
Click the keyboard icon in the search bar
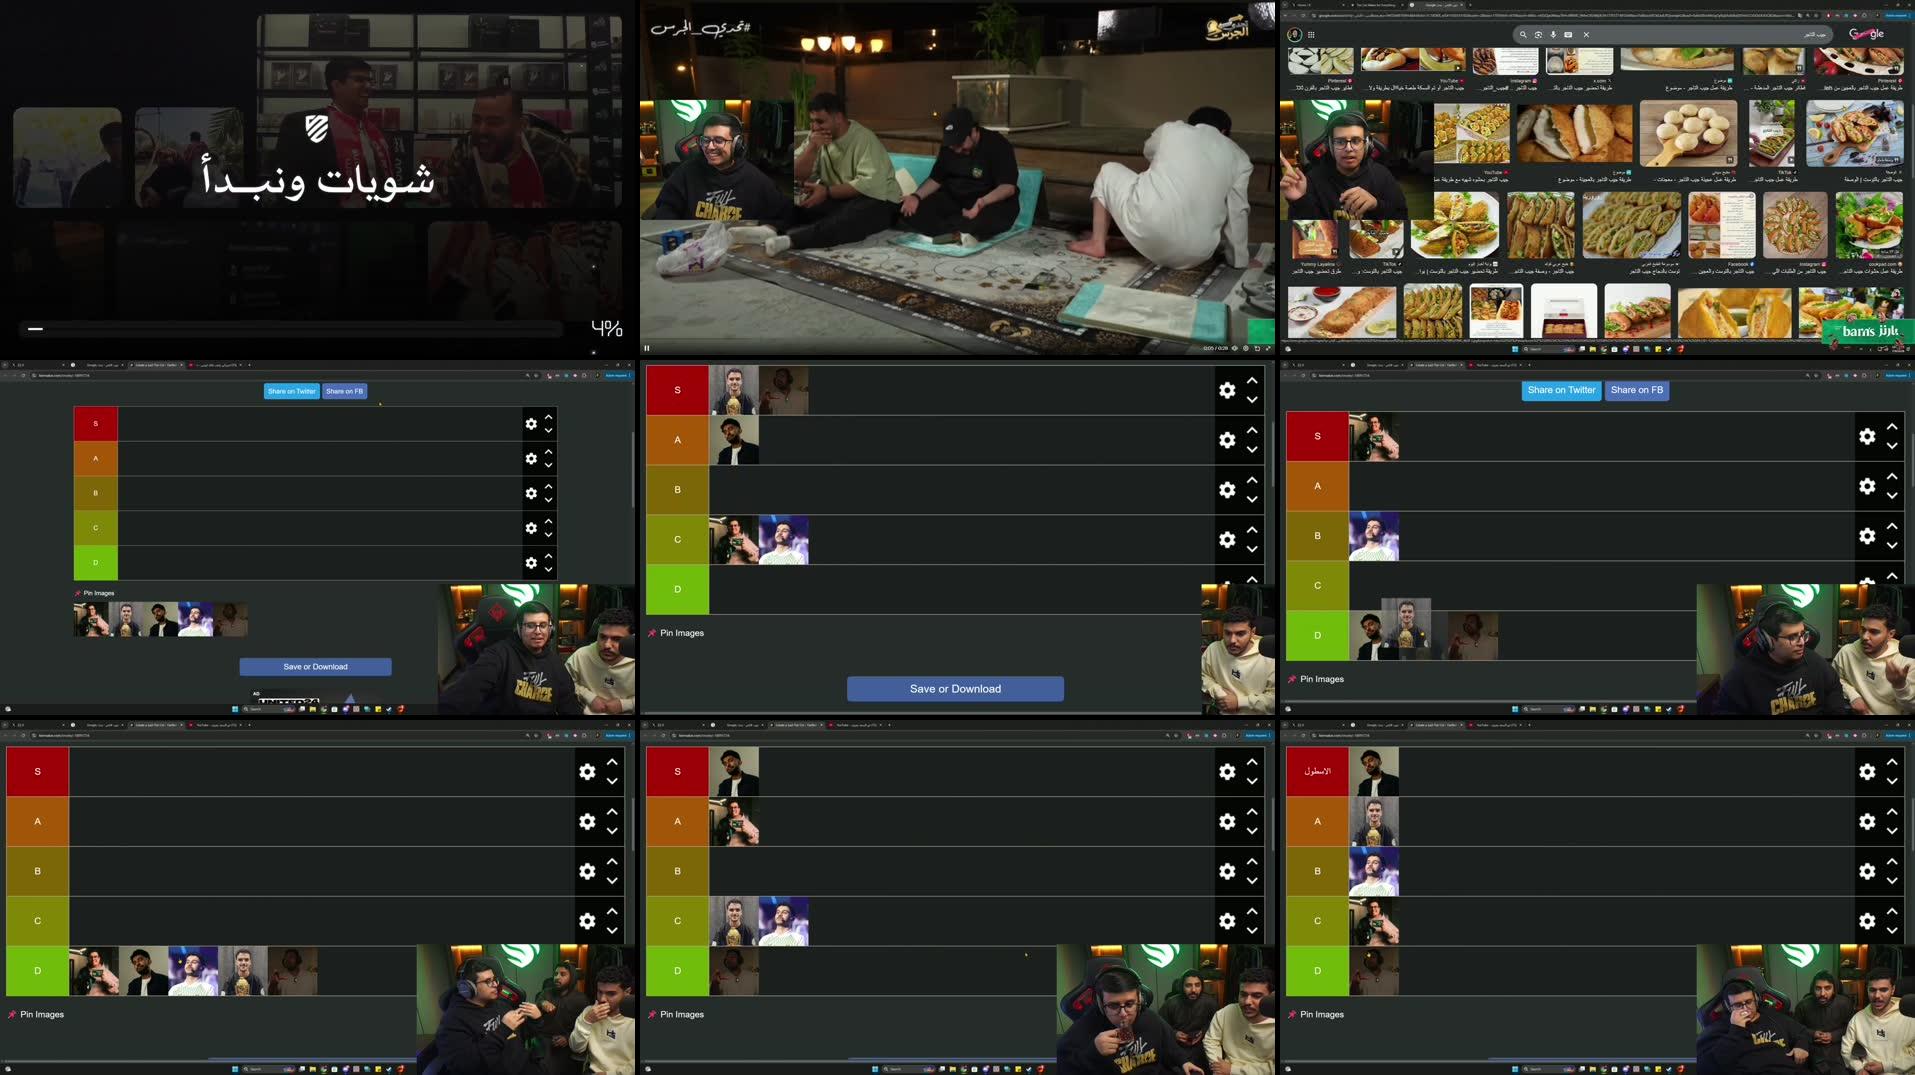point(1568,34)
